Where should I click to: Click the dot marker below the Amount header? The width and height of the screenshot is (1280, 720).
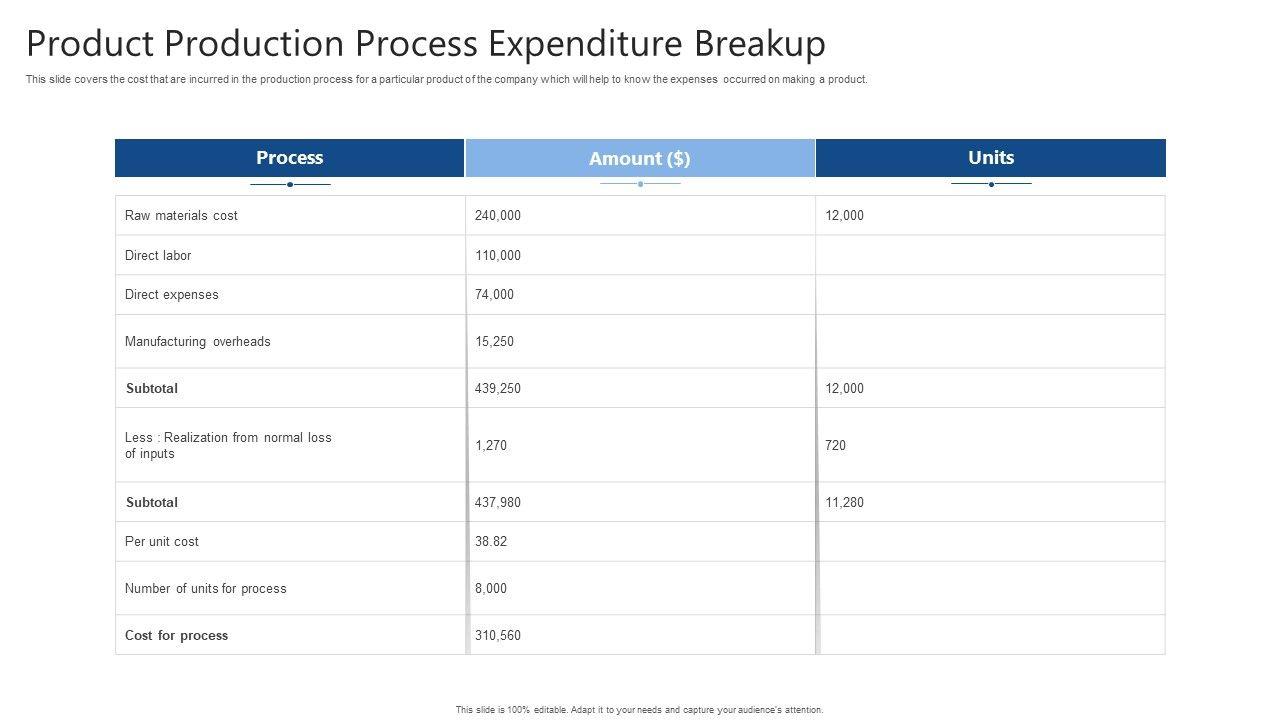[x=640, y=184]
